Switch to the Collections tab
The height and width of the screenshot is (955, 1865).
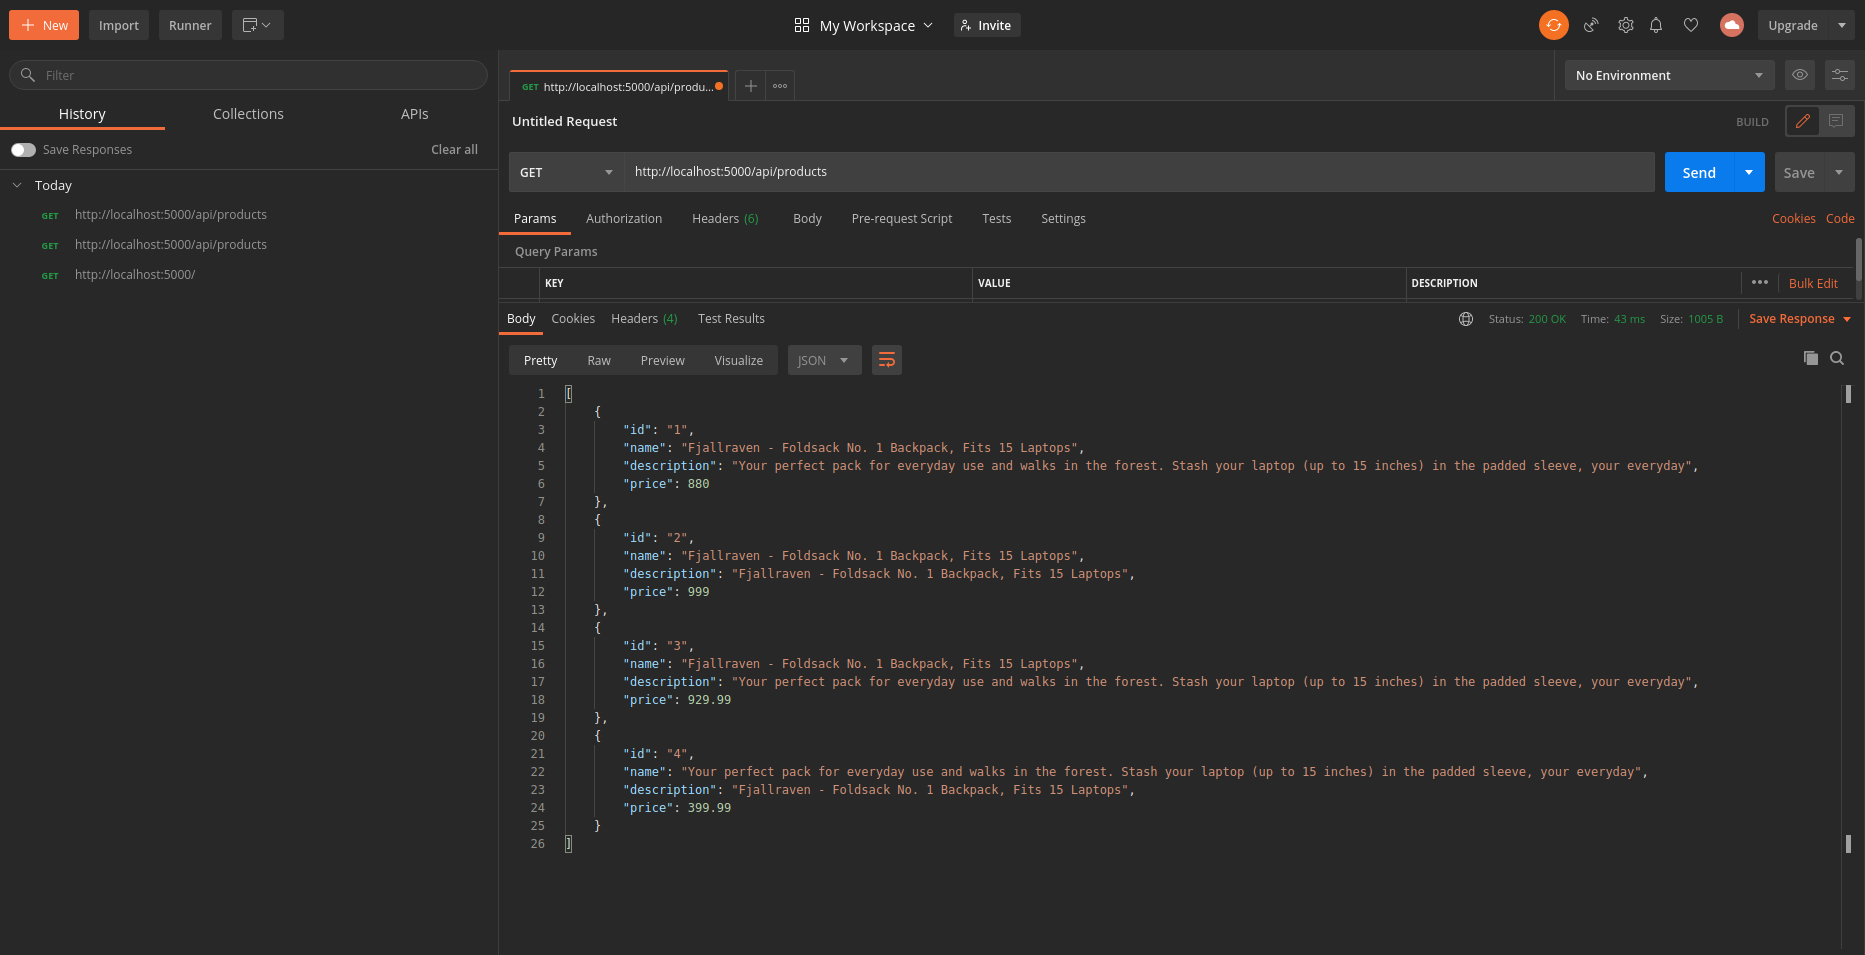point(248,114)
